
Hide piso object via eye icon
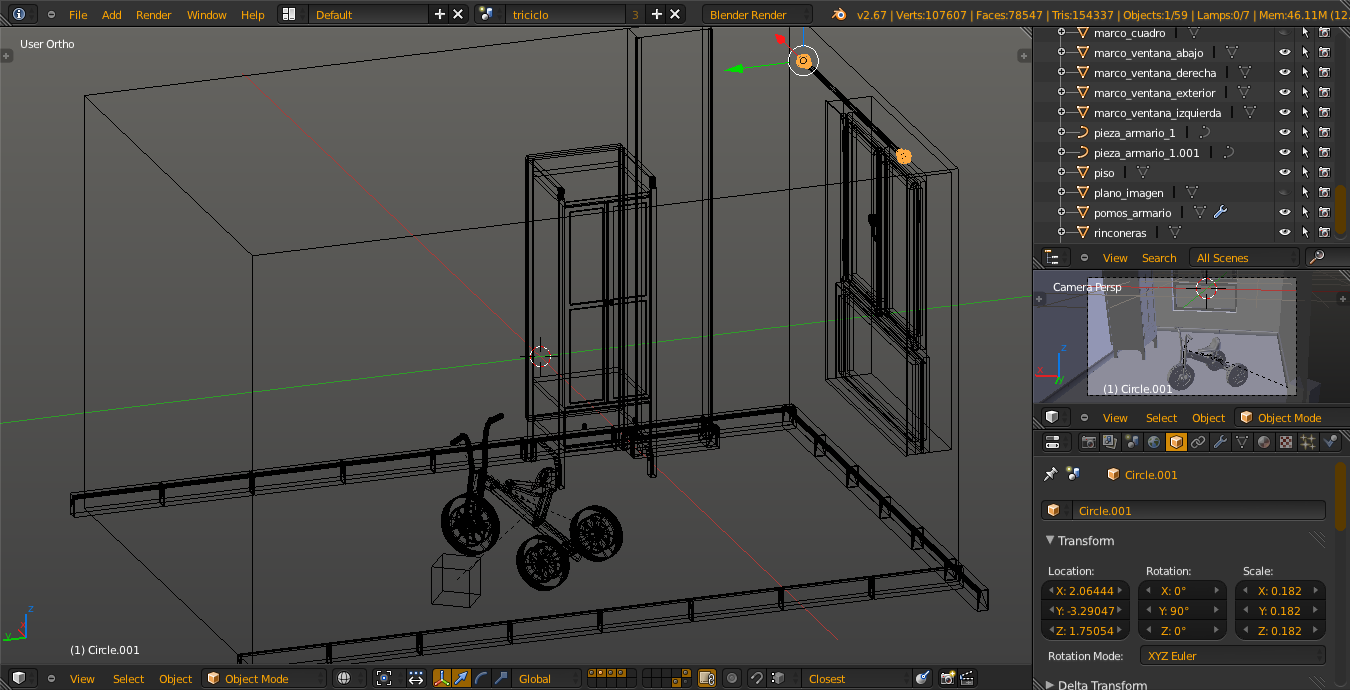point(1285,172)
